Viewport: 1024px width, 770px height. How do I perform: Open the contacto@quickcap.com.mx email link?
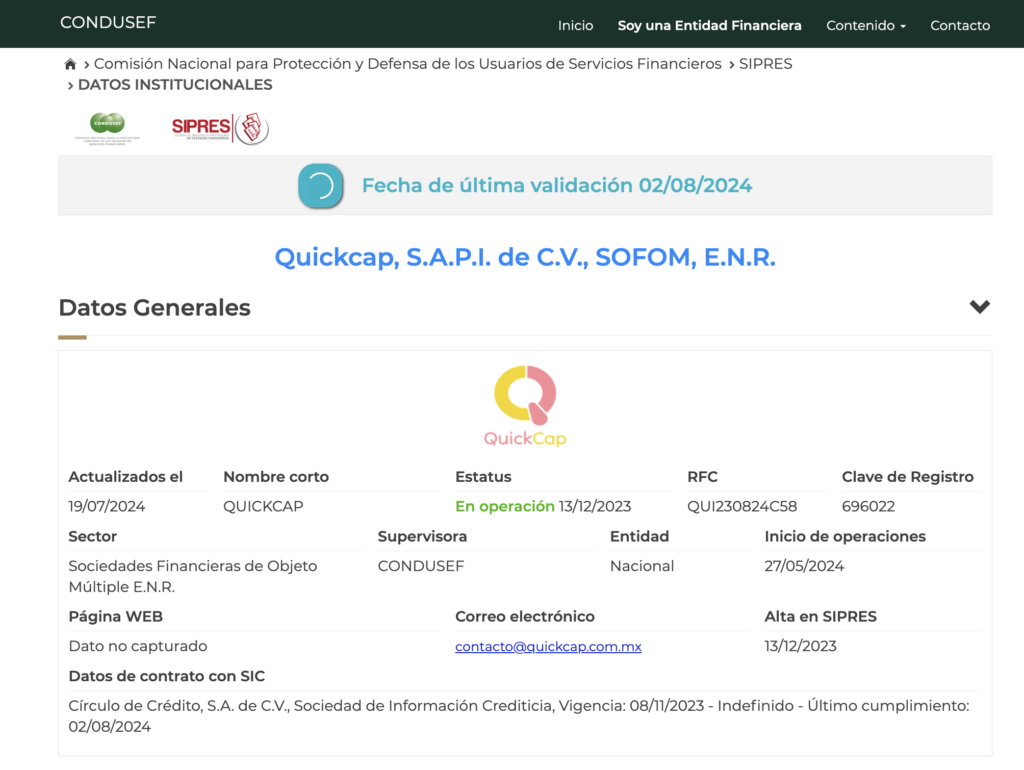point(548,647)
